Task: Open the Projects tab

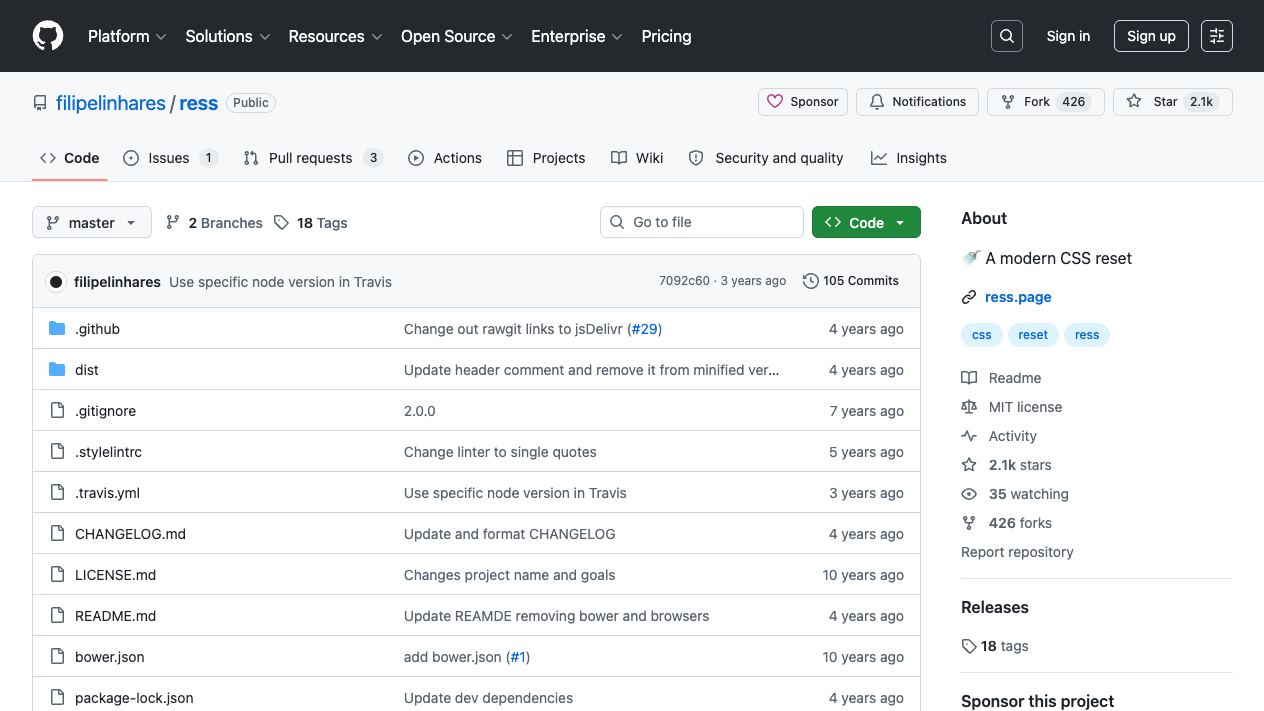Action: coord(546,158)
